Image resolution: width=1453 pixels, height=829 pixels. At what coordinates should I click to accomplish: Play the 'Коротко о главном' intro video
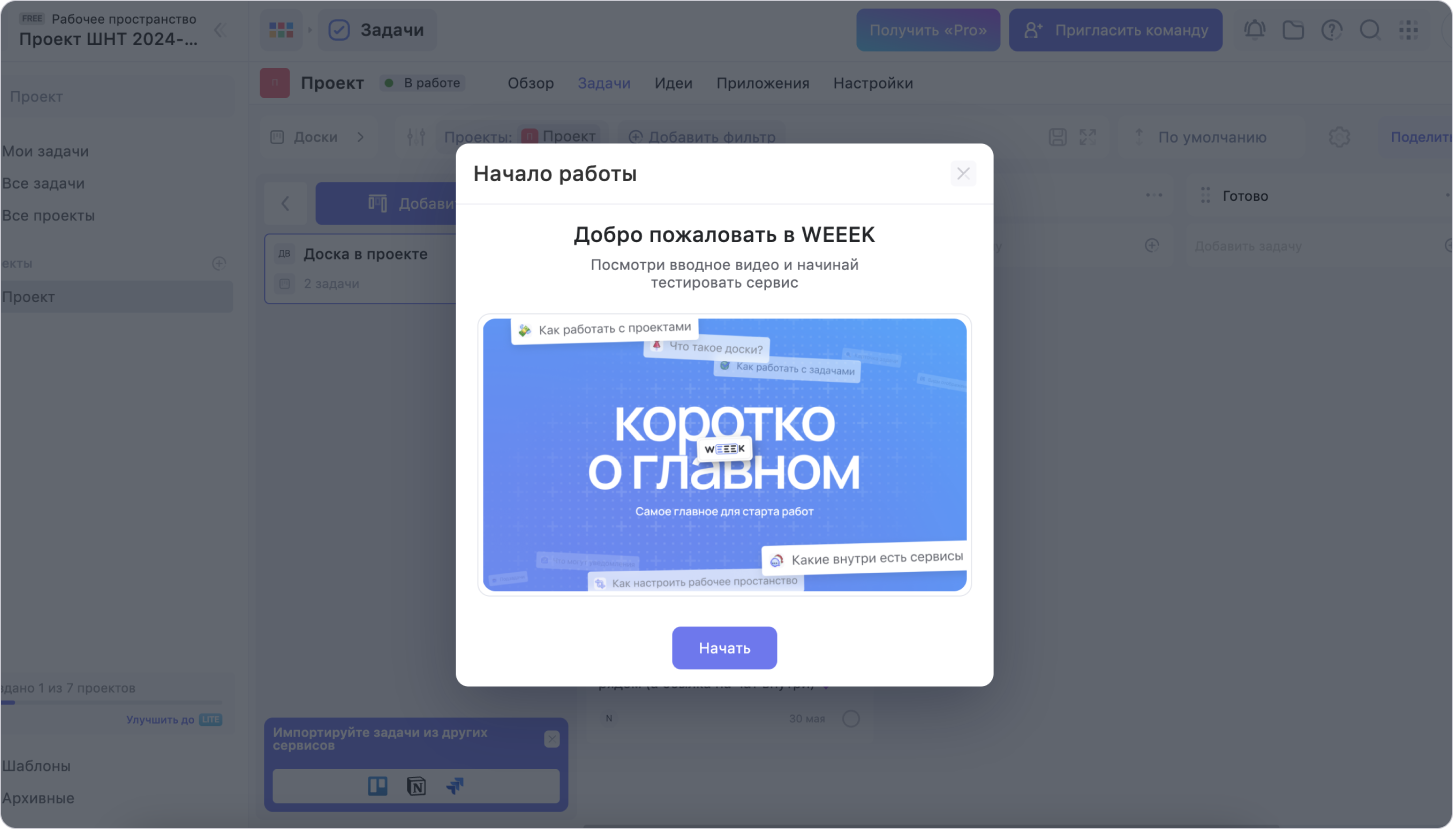click(724, 455)
